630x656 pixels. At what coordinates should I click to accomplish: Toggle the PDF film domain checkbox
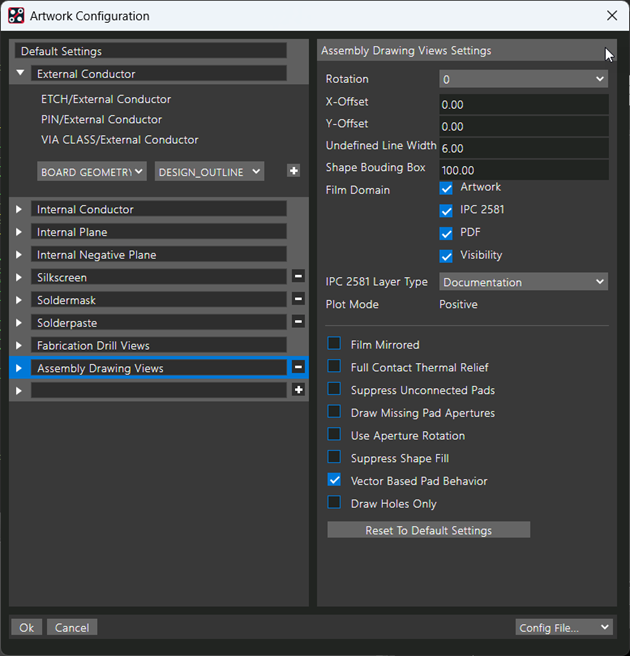coord(446,233)
